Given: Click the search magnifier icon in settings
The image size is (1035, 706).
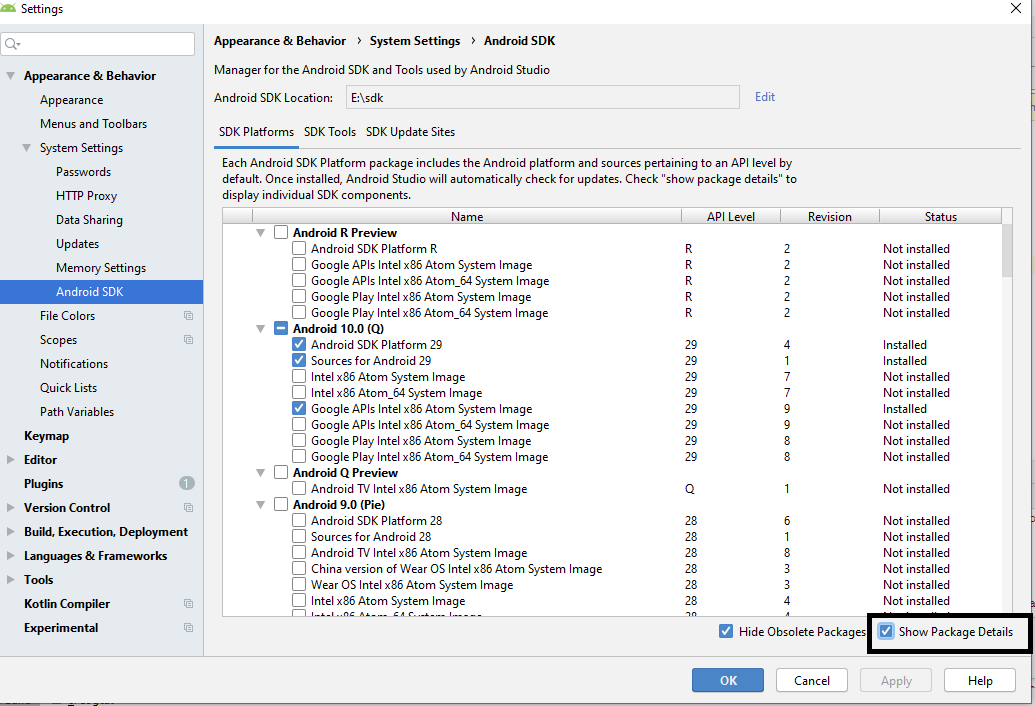Looking at the screenshot, I should (12, 44).
